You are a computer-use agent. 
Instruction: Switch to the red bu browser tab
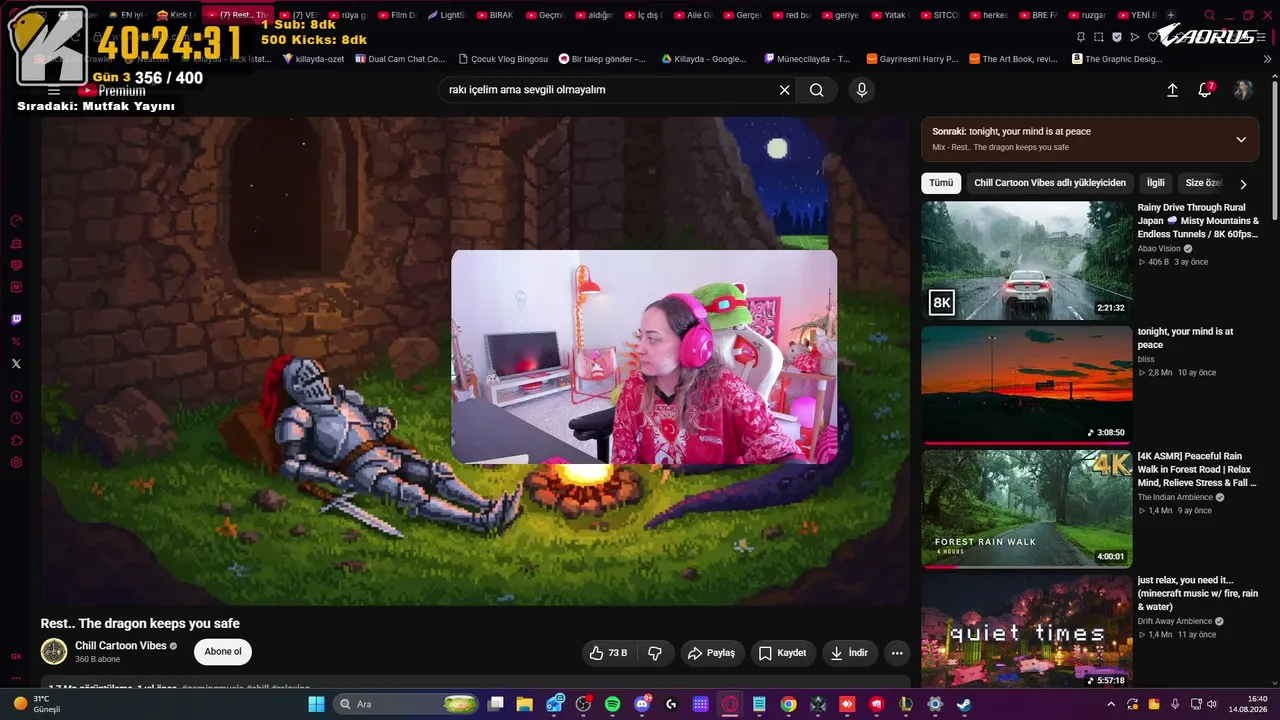(x=792, y=15)
